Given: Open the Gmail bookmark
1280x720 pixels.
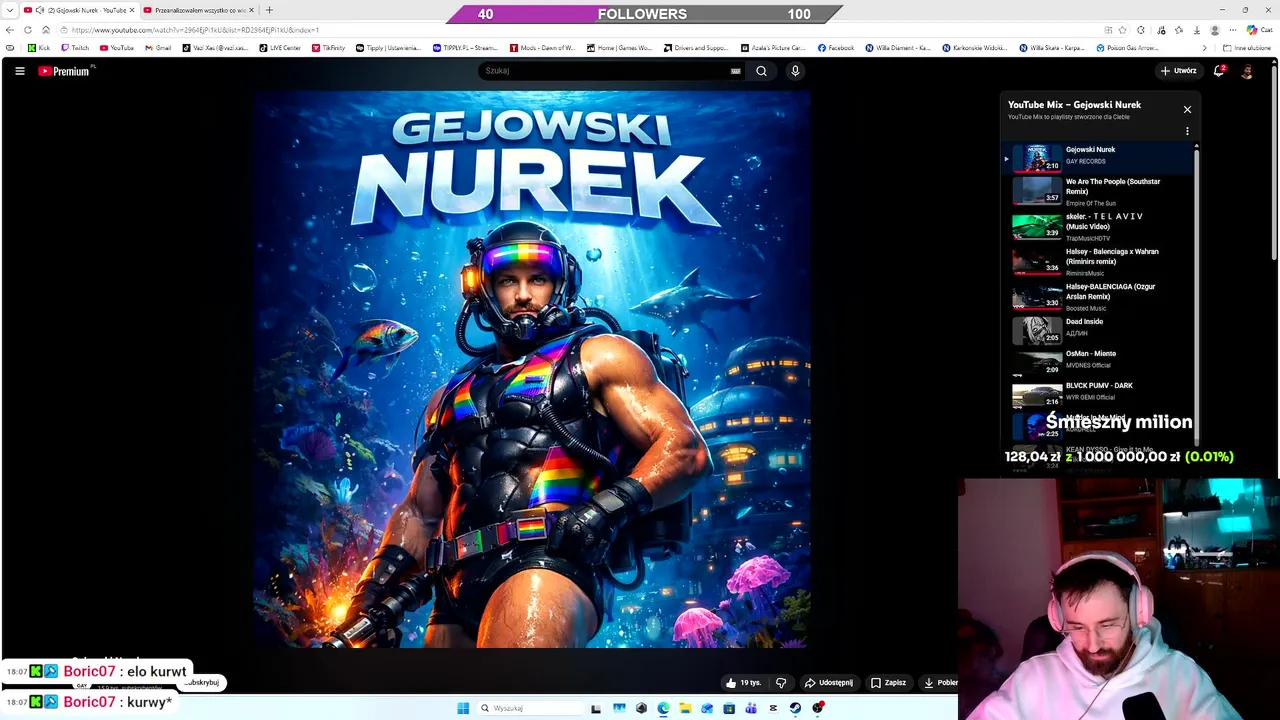Looking at the screenshot, I should pos(158,48).
